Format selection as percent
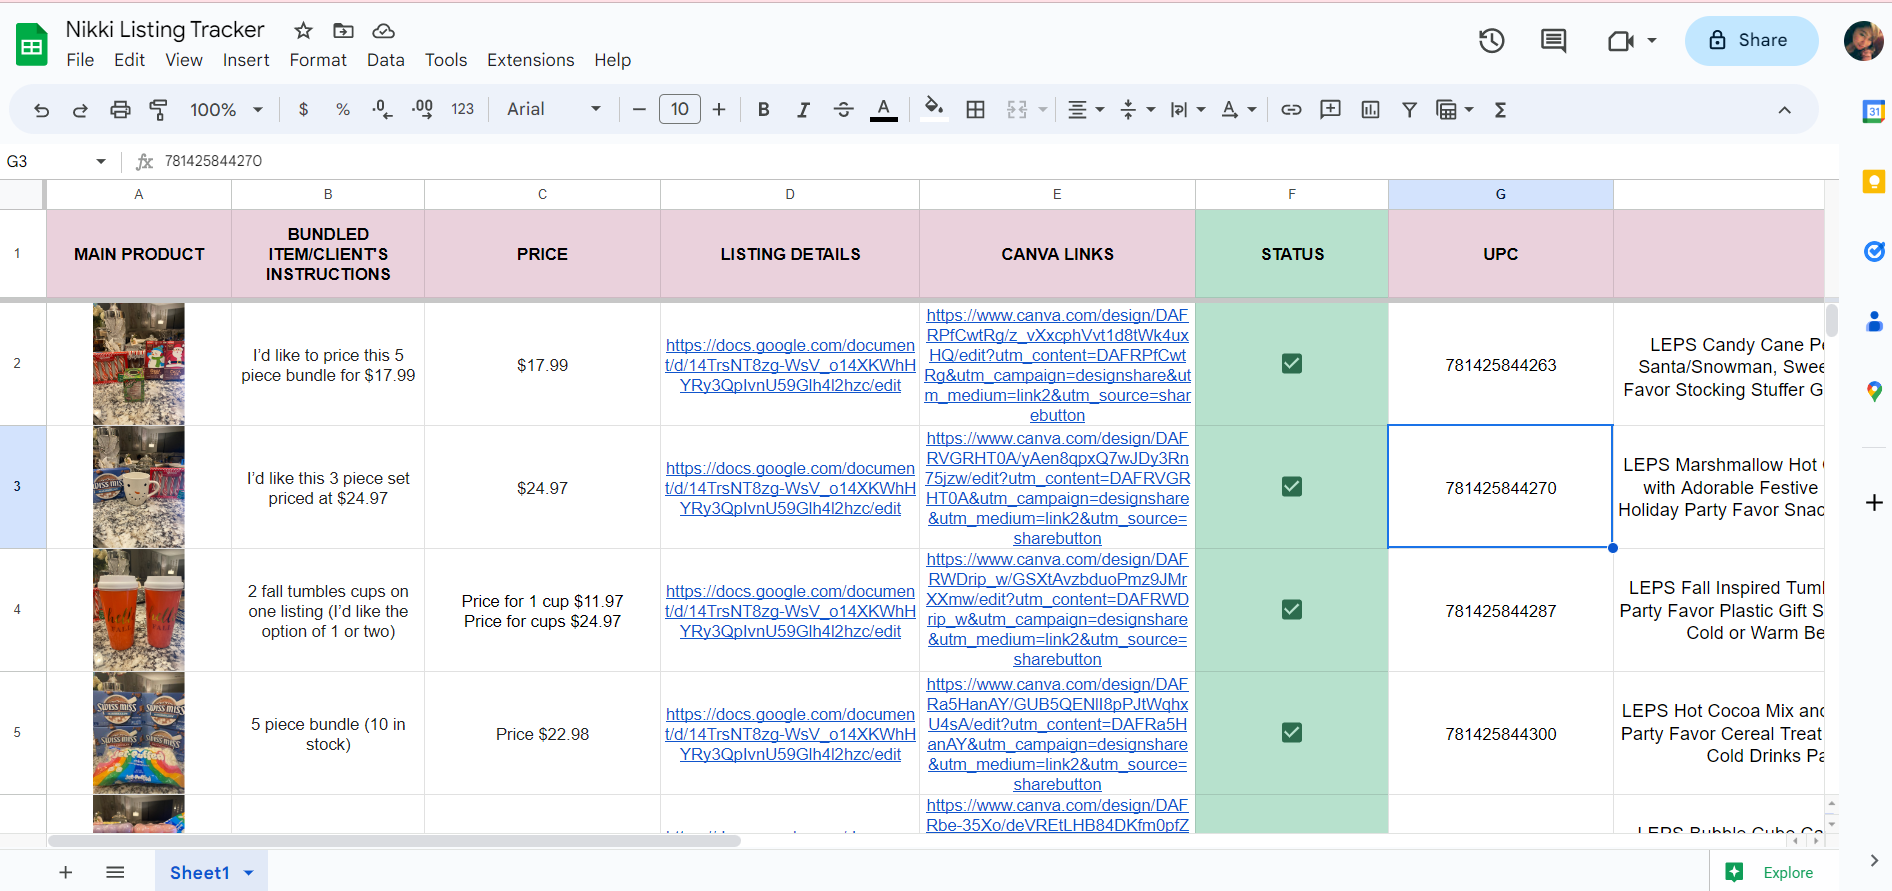 coord(343,110)
